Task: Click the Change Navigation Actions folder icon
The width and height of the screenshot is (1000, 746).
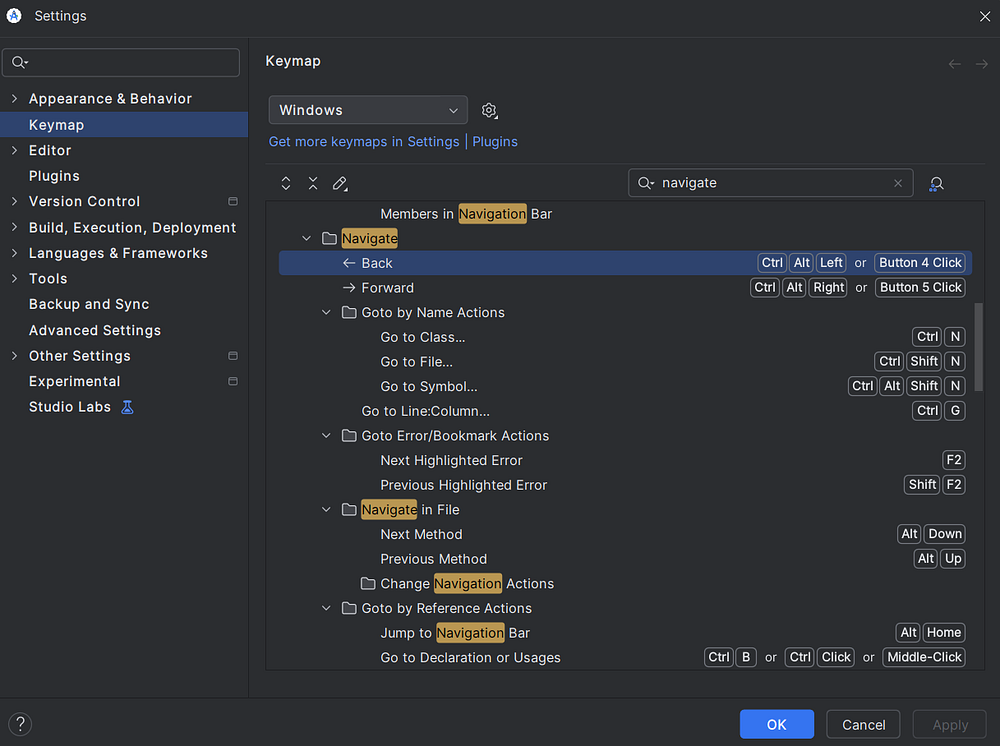Action: point(368,583)
